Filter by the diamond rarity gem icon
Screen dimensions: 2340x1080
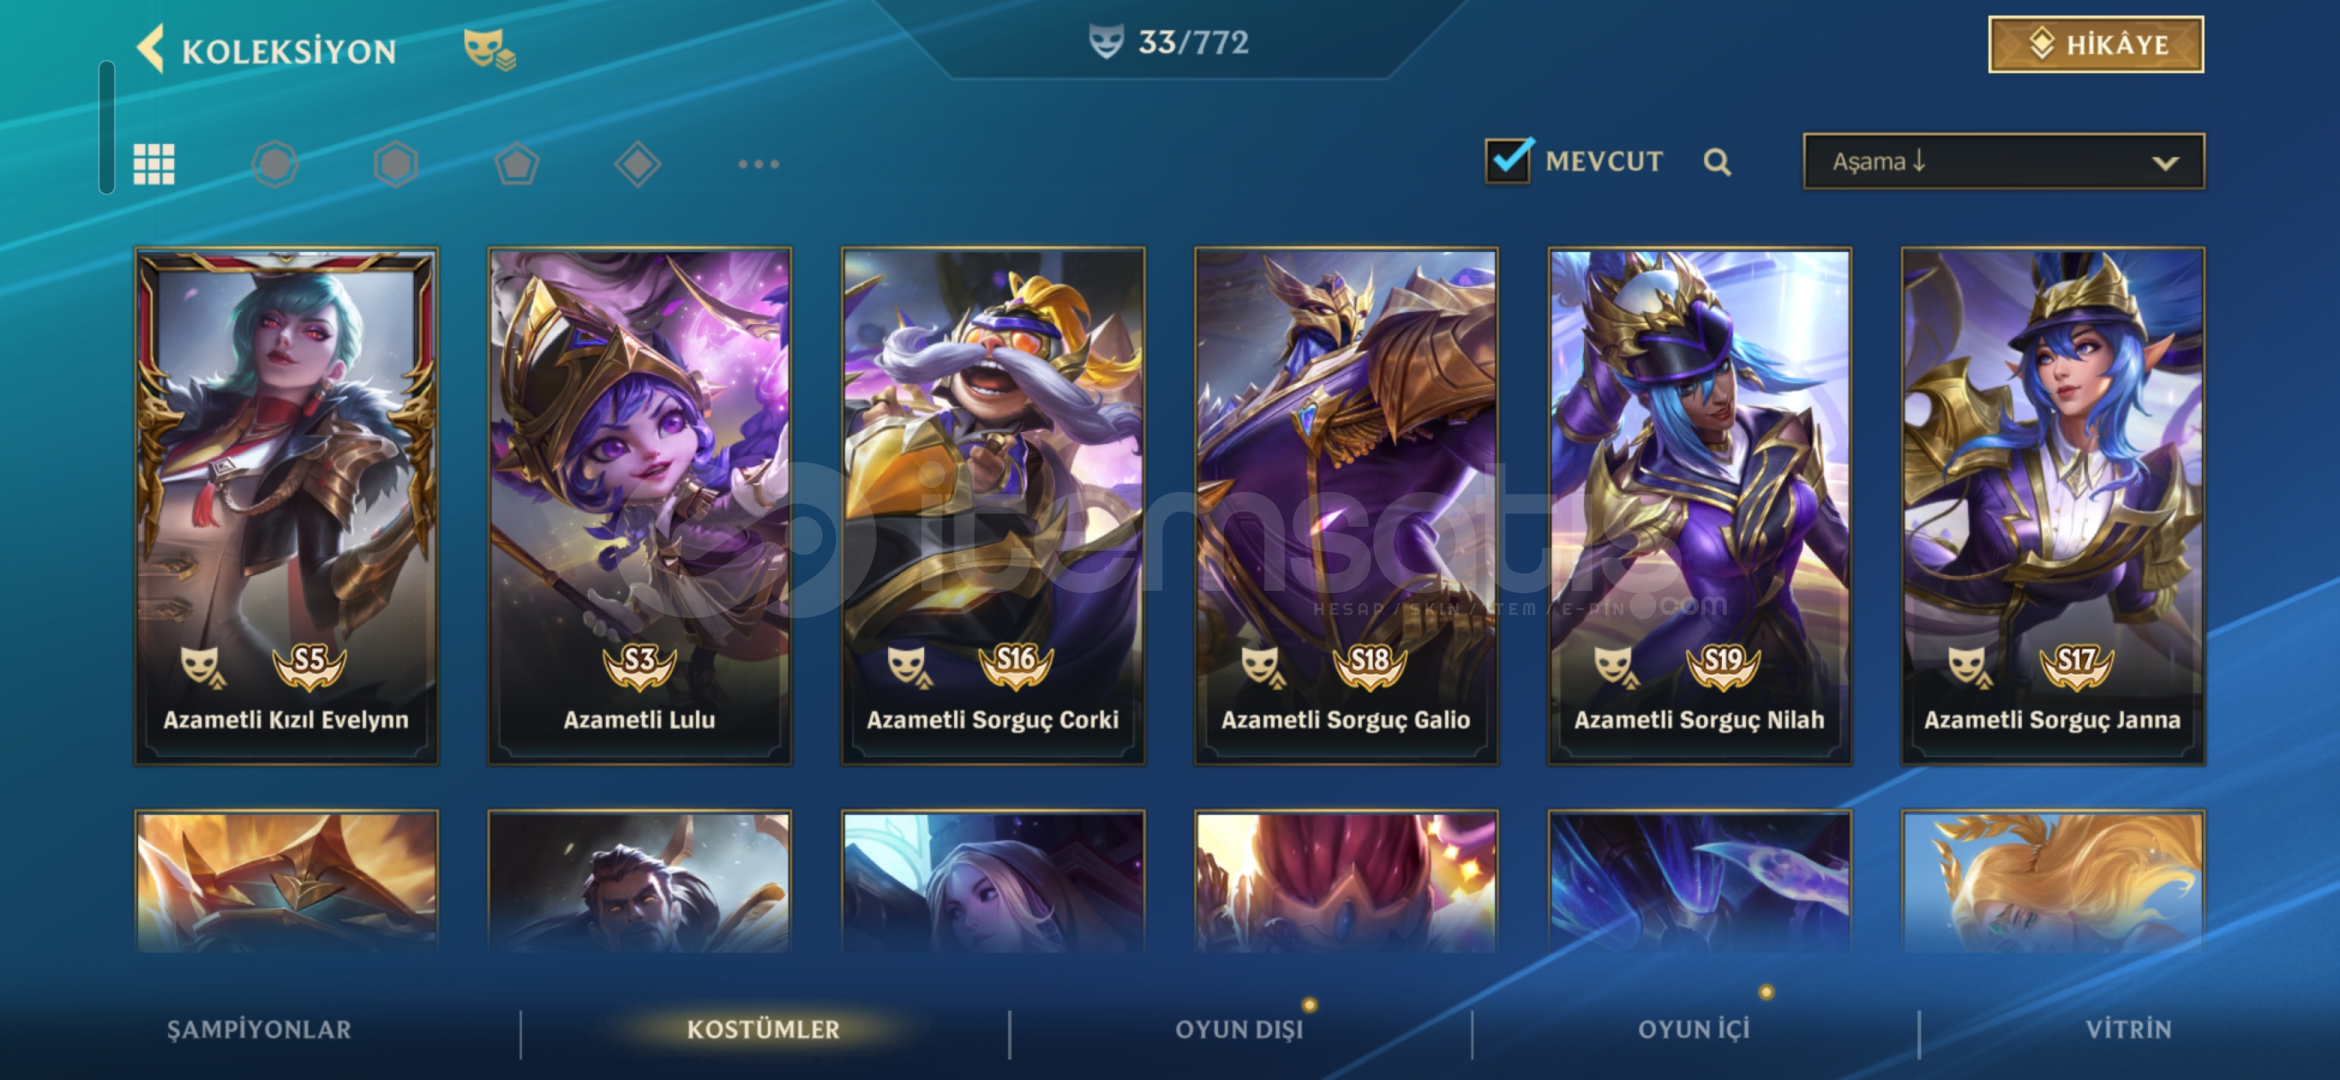point(638,164)
